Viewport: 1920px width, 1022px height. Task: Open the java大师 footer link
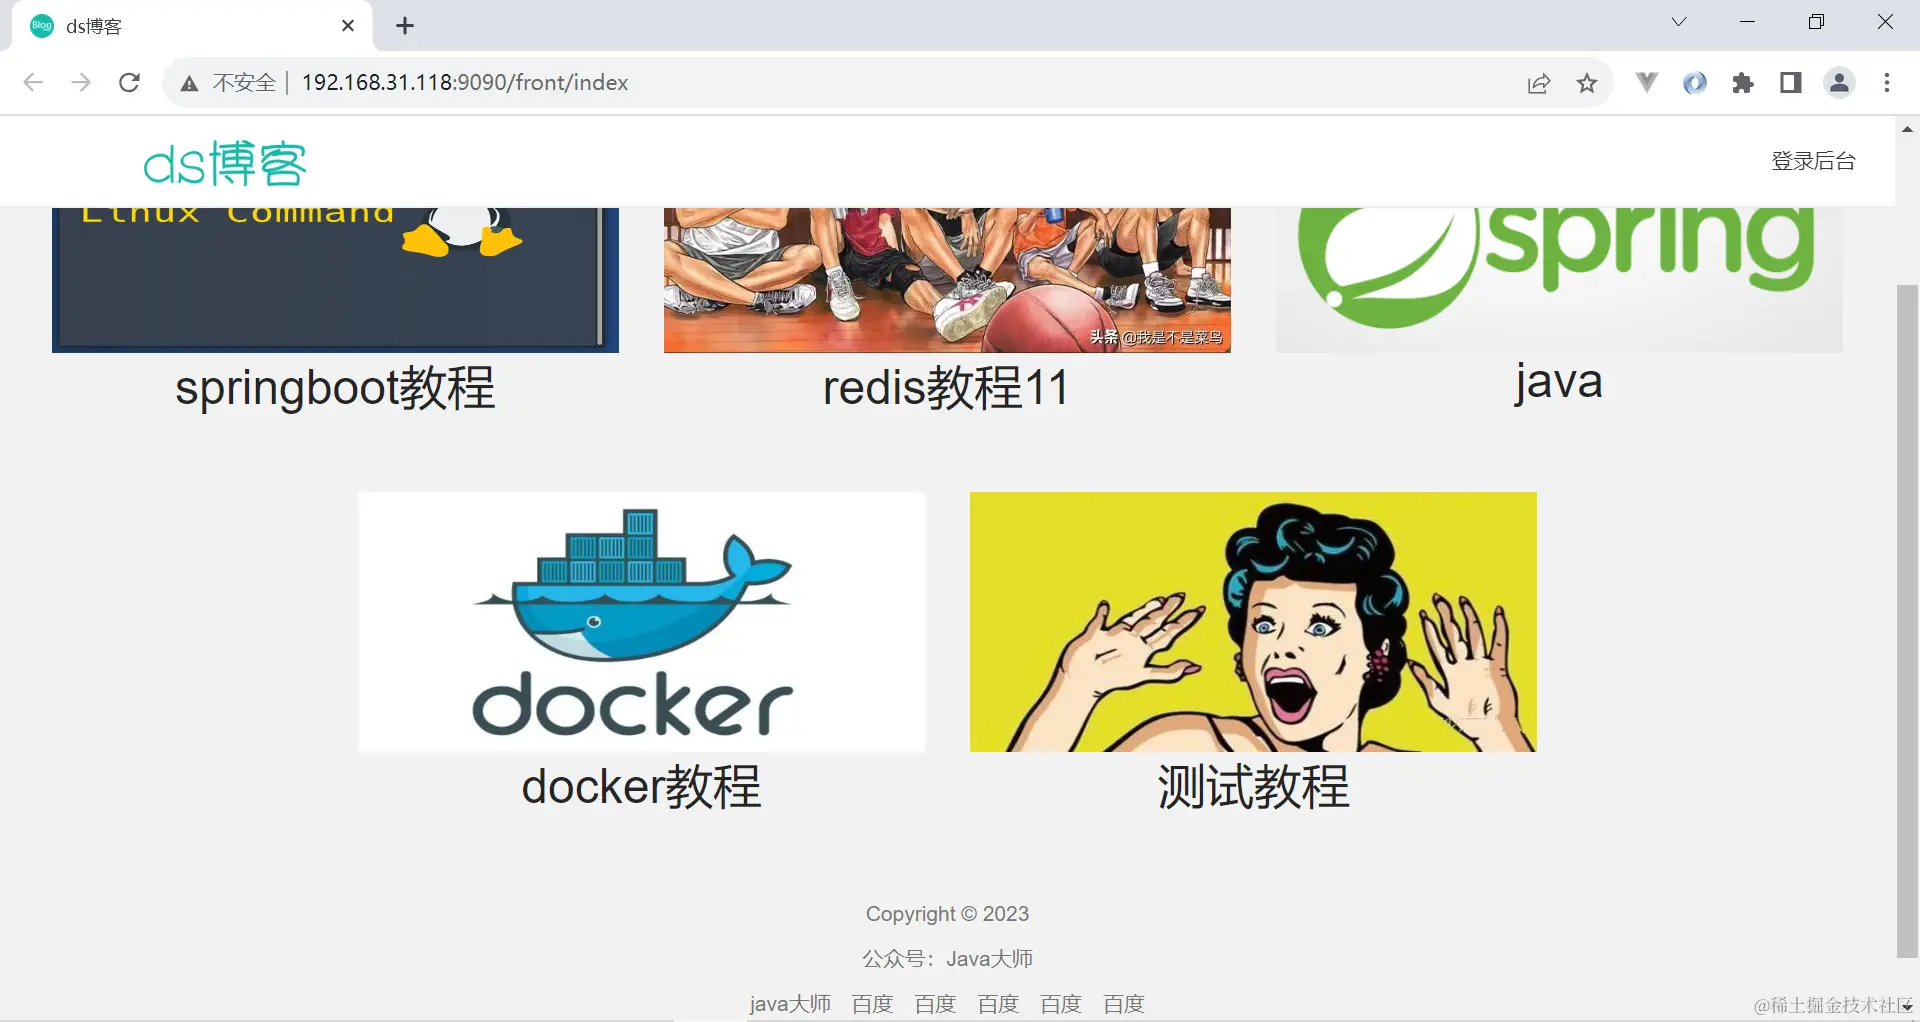pyautogui.click(x=790, y=1004)
